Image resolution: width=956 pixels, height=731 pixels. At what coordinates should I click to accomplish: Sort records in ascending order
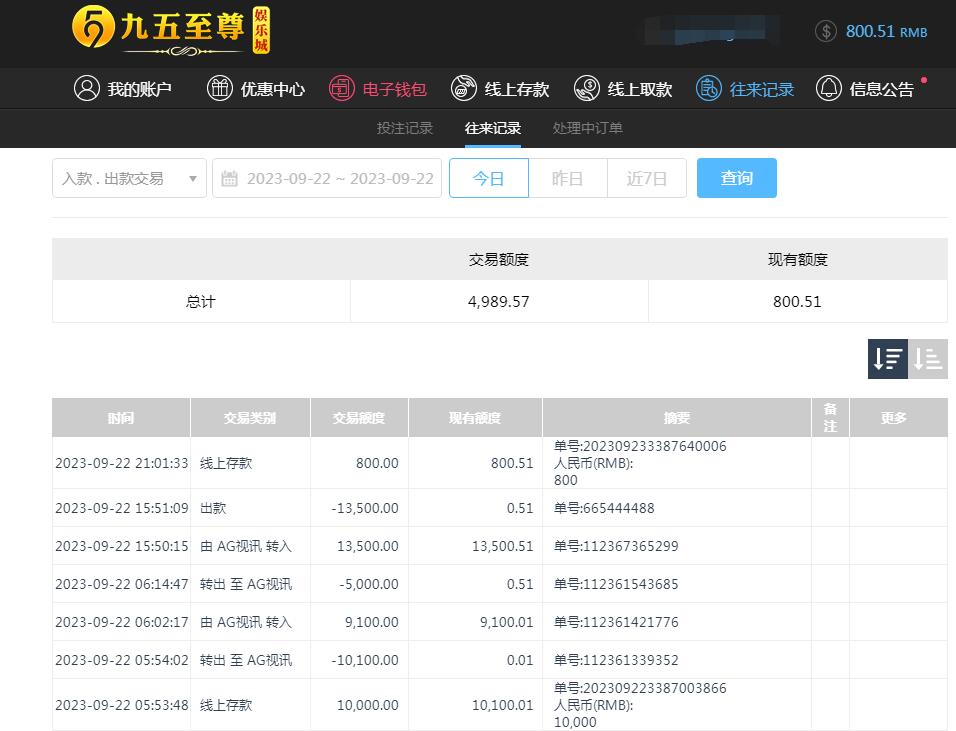(928, 359)
